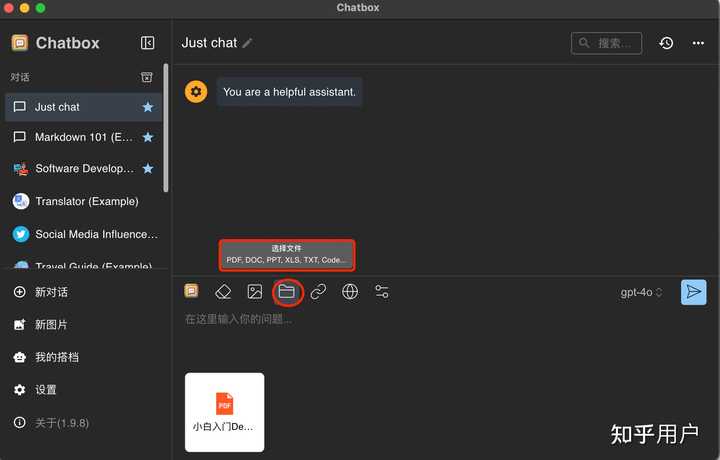Open the Just chat conversation
720x460 pixels.
click(83, 107)
